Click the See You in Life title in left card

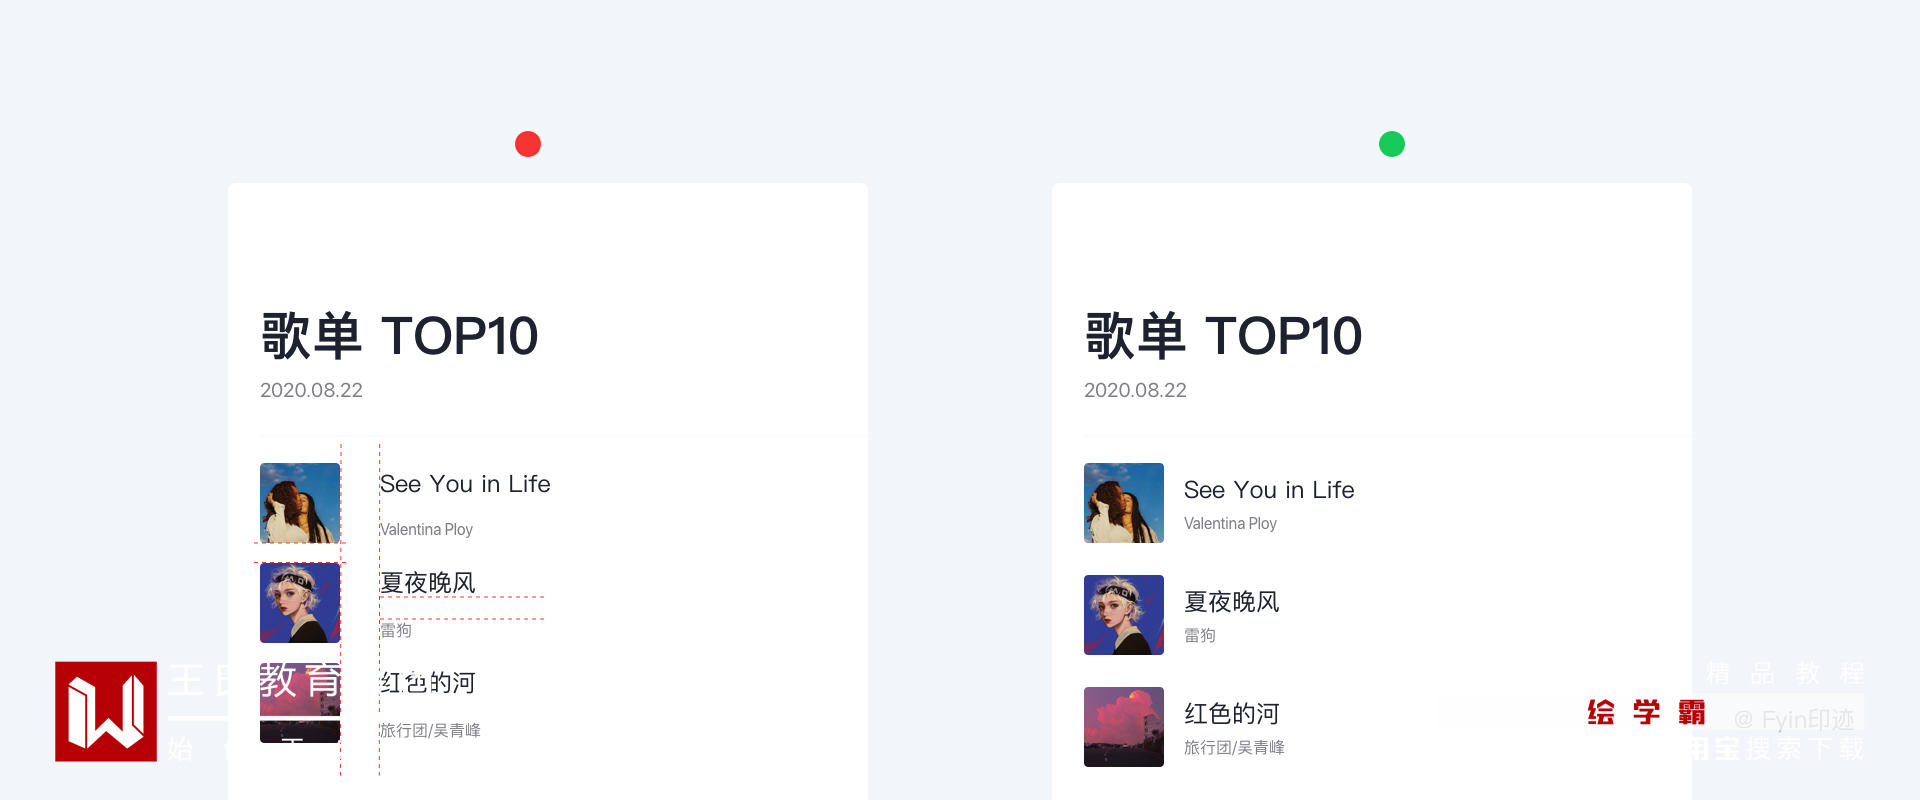pyautogui.click(x=465, y=484)
